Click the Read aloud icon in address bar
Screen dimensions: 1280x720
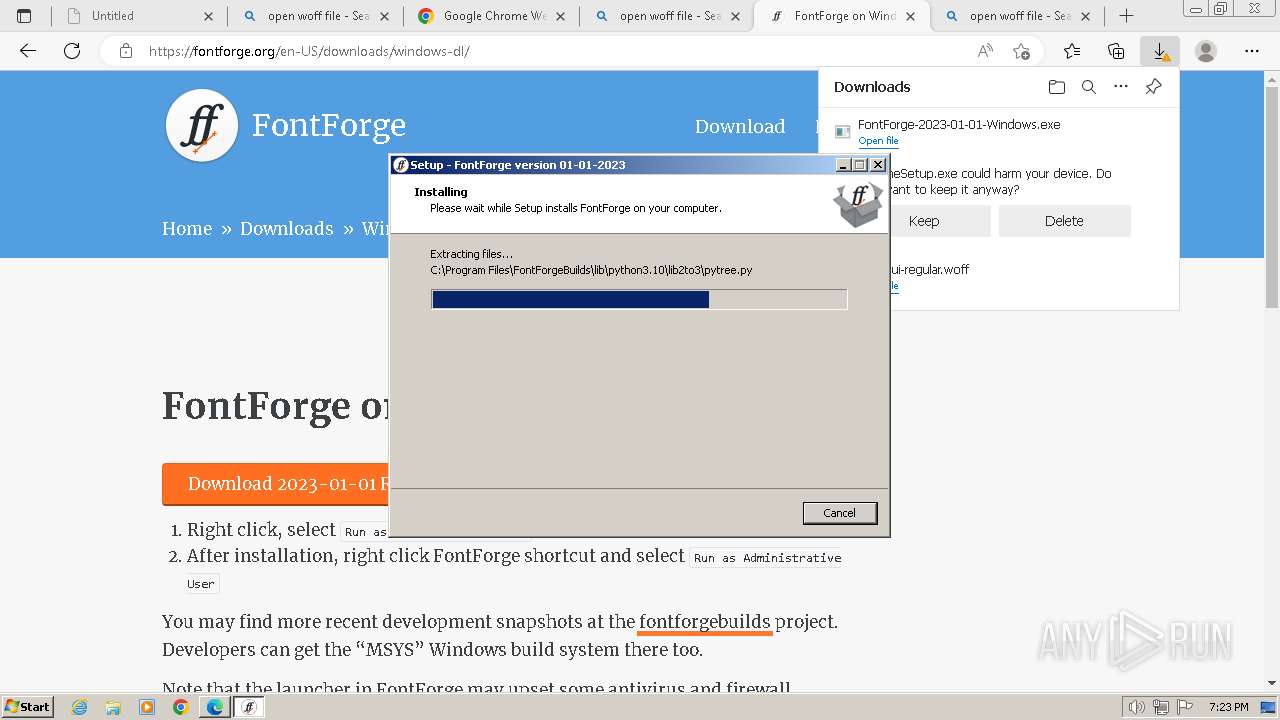pyautogui.click(x=985, y=51)
